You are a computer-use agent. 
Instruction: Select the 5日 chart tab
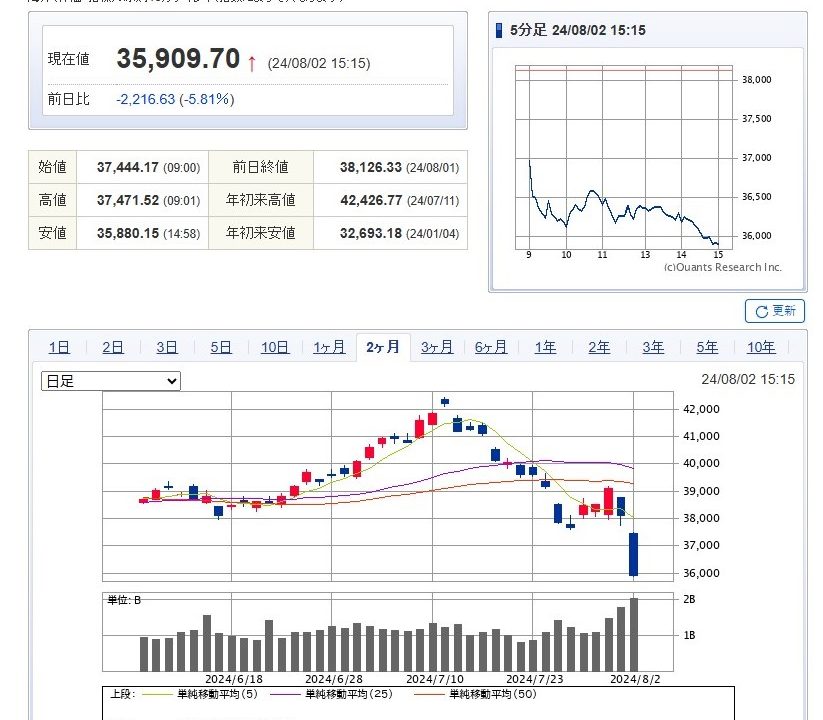point(221,347)
